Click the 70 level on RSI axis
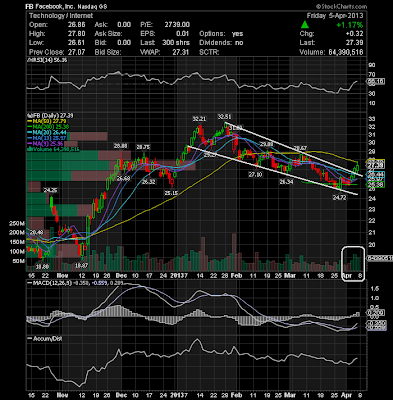Viewport: 393px width, 400px height. [x=372, y=75]
